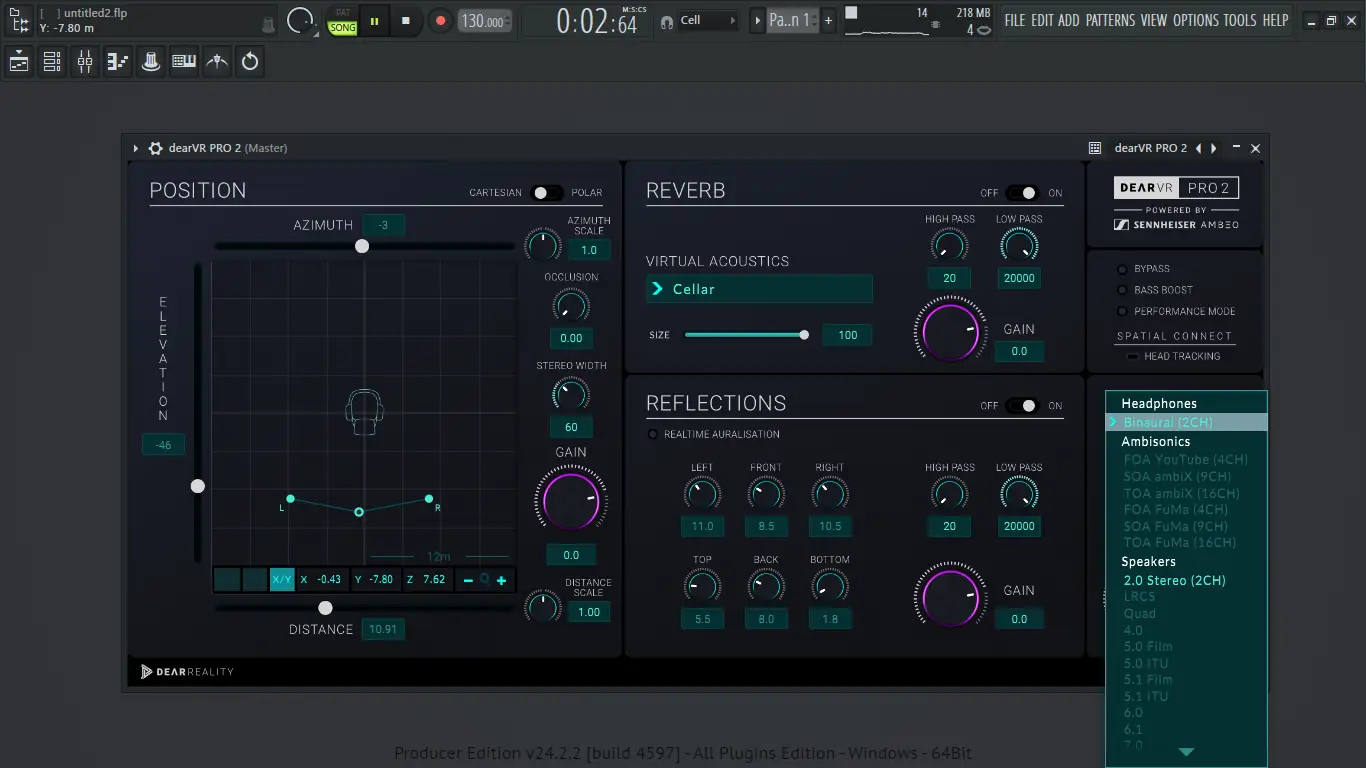Click the tempo tapper toolbar icon
Screen dimensions: 1366x768
[217, 62]
